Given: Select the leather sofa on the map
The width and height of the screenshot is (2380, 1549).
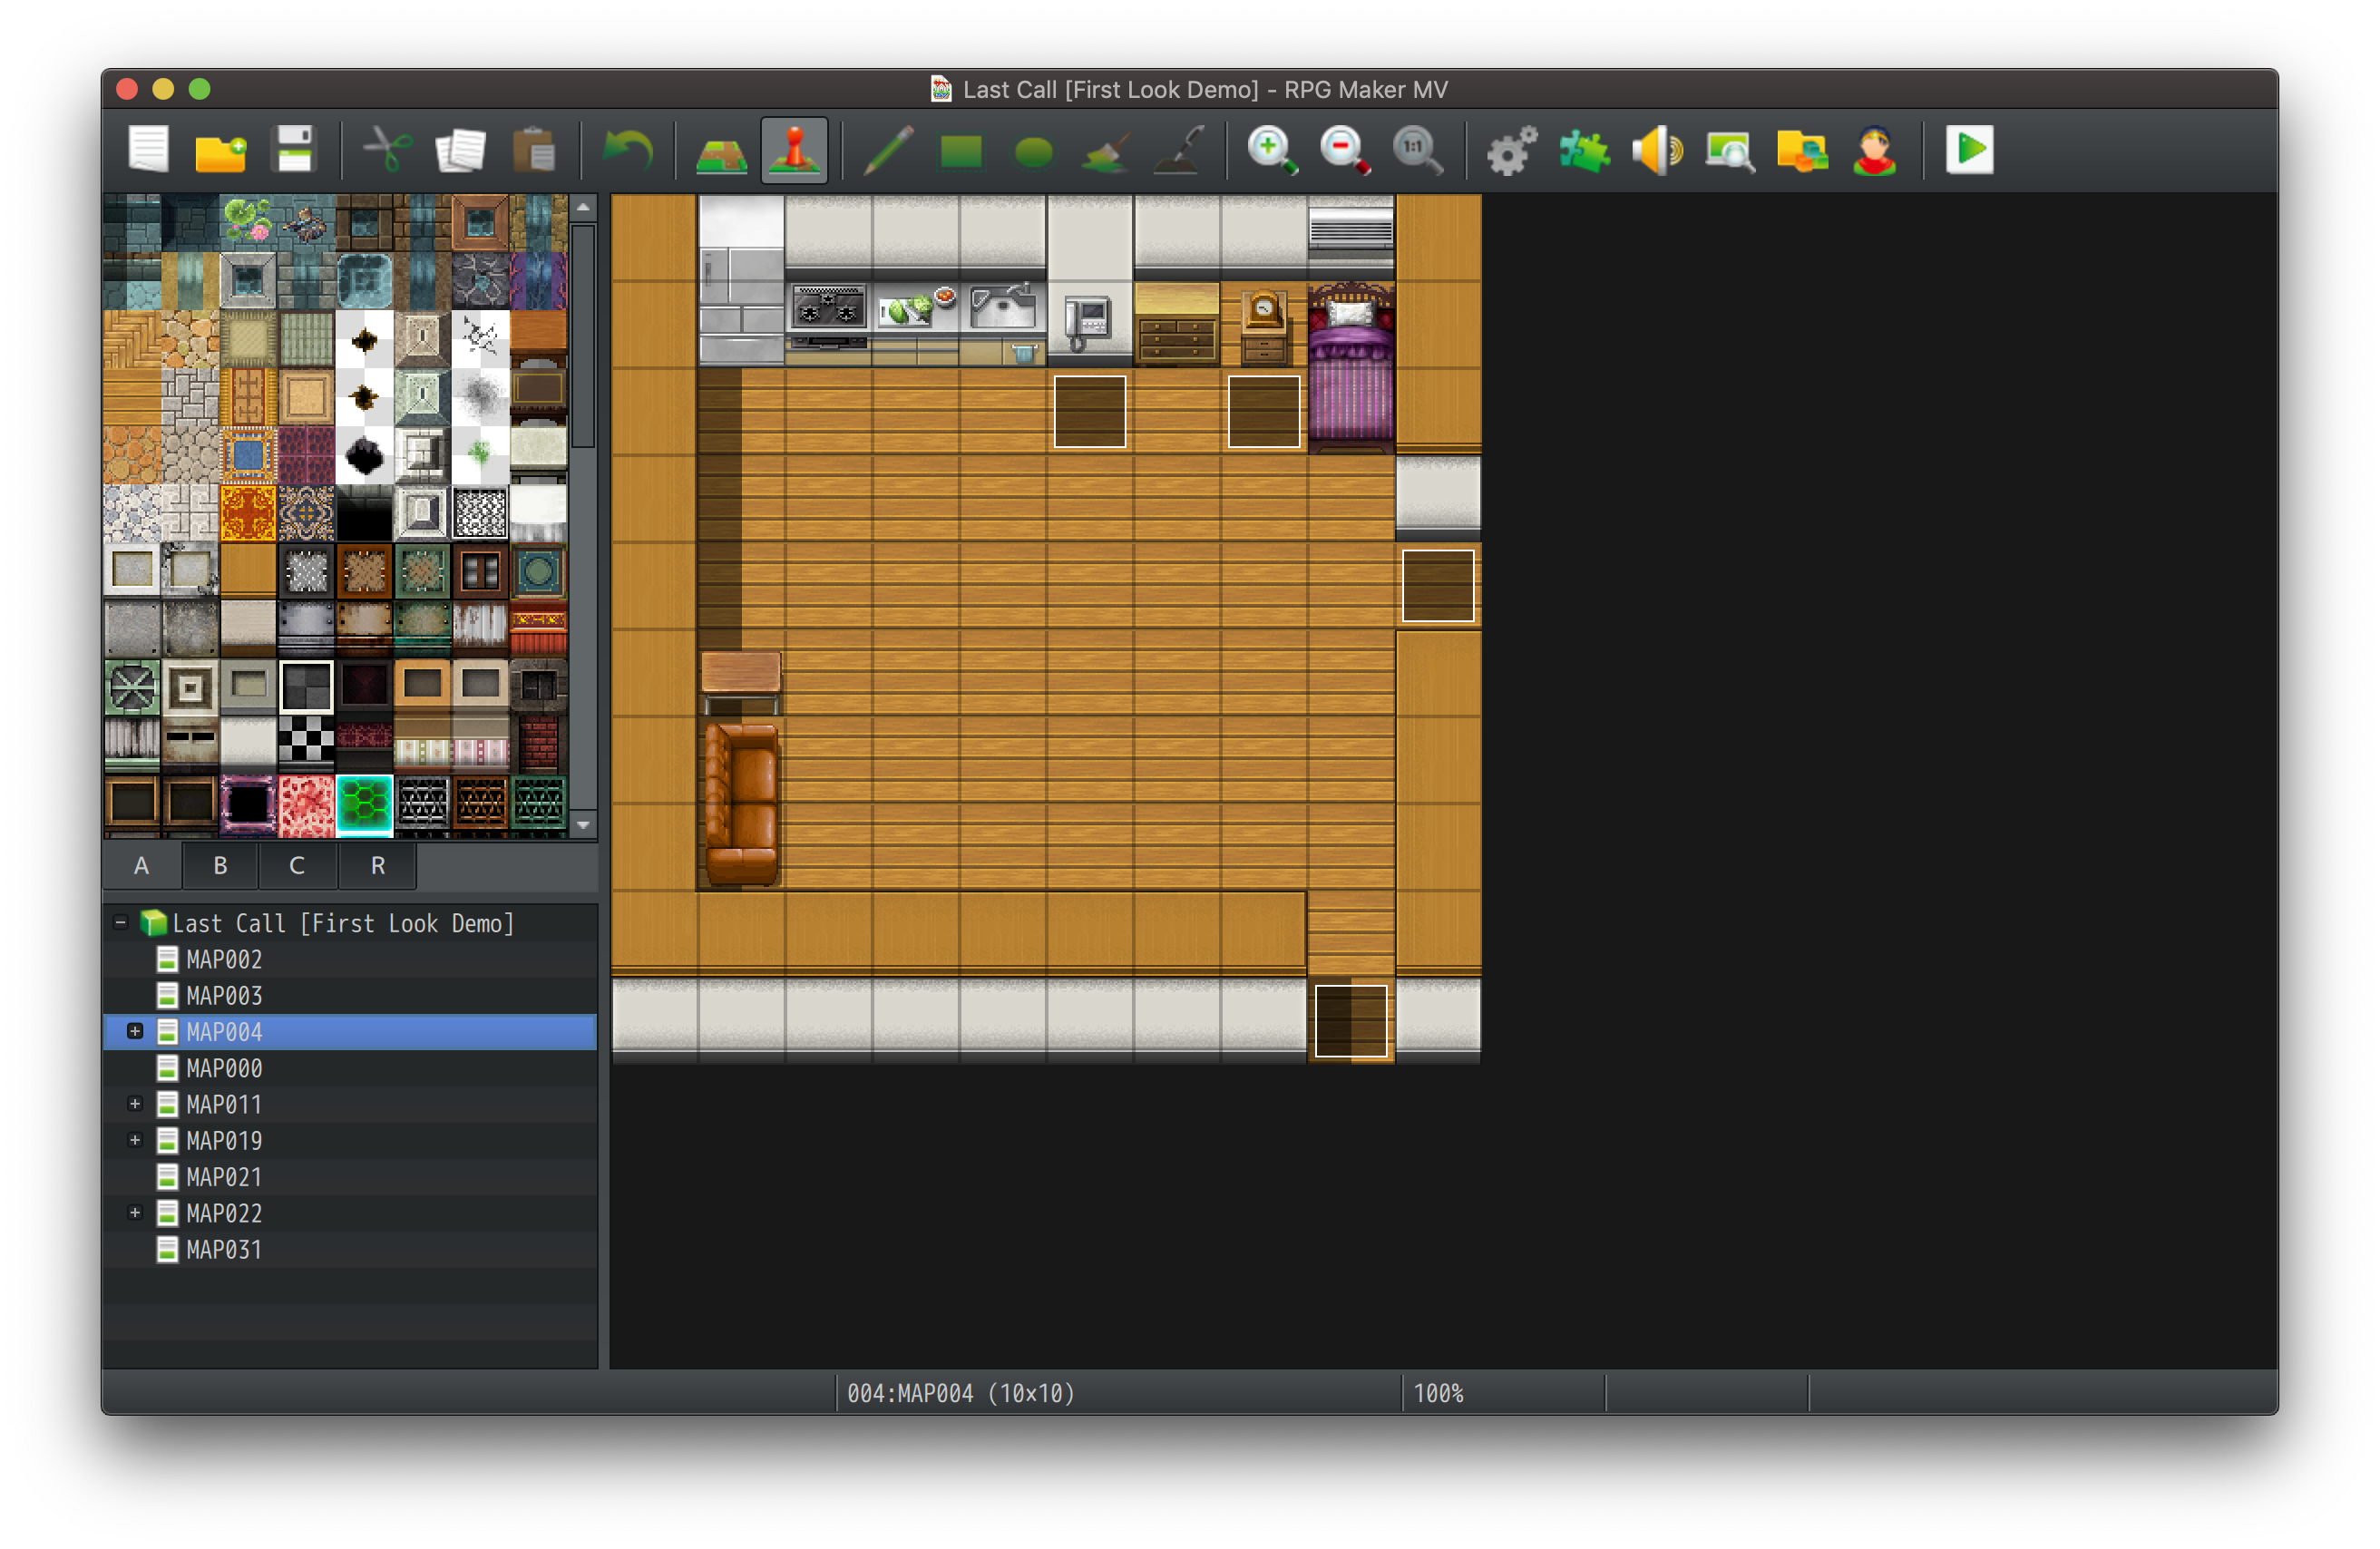Looking at the screenshot, I should tap(741, 804).
